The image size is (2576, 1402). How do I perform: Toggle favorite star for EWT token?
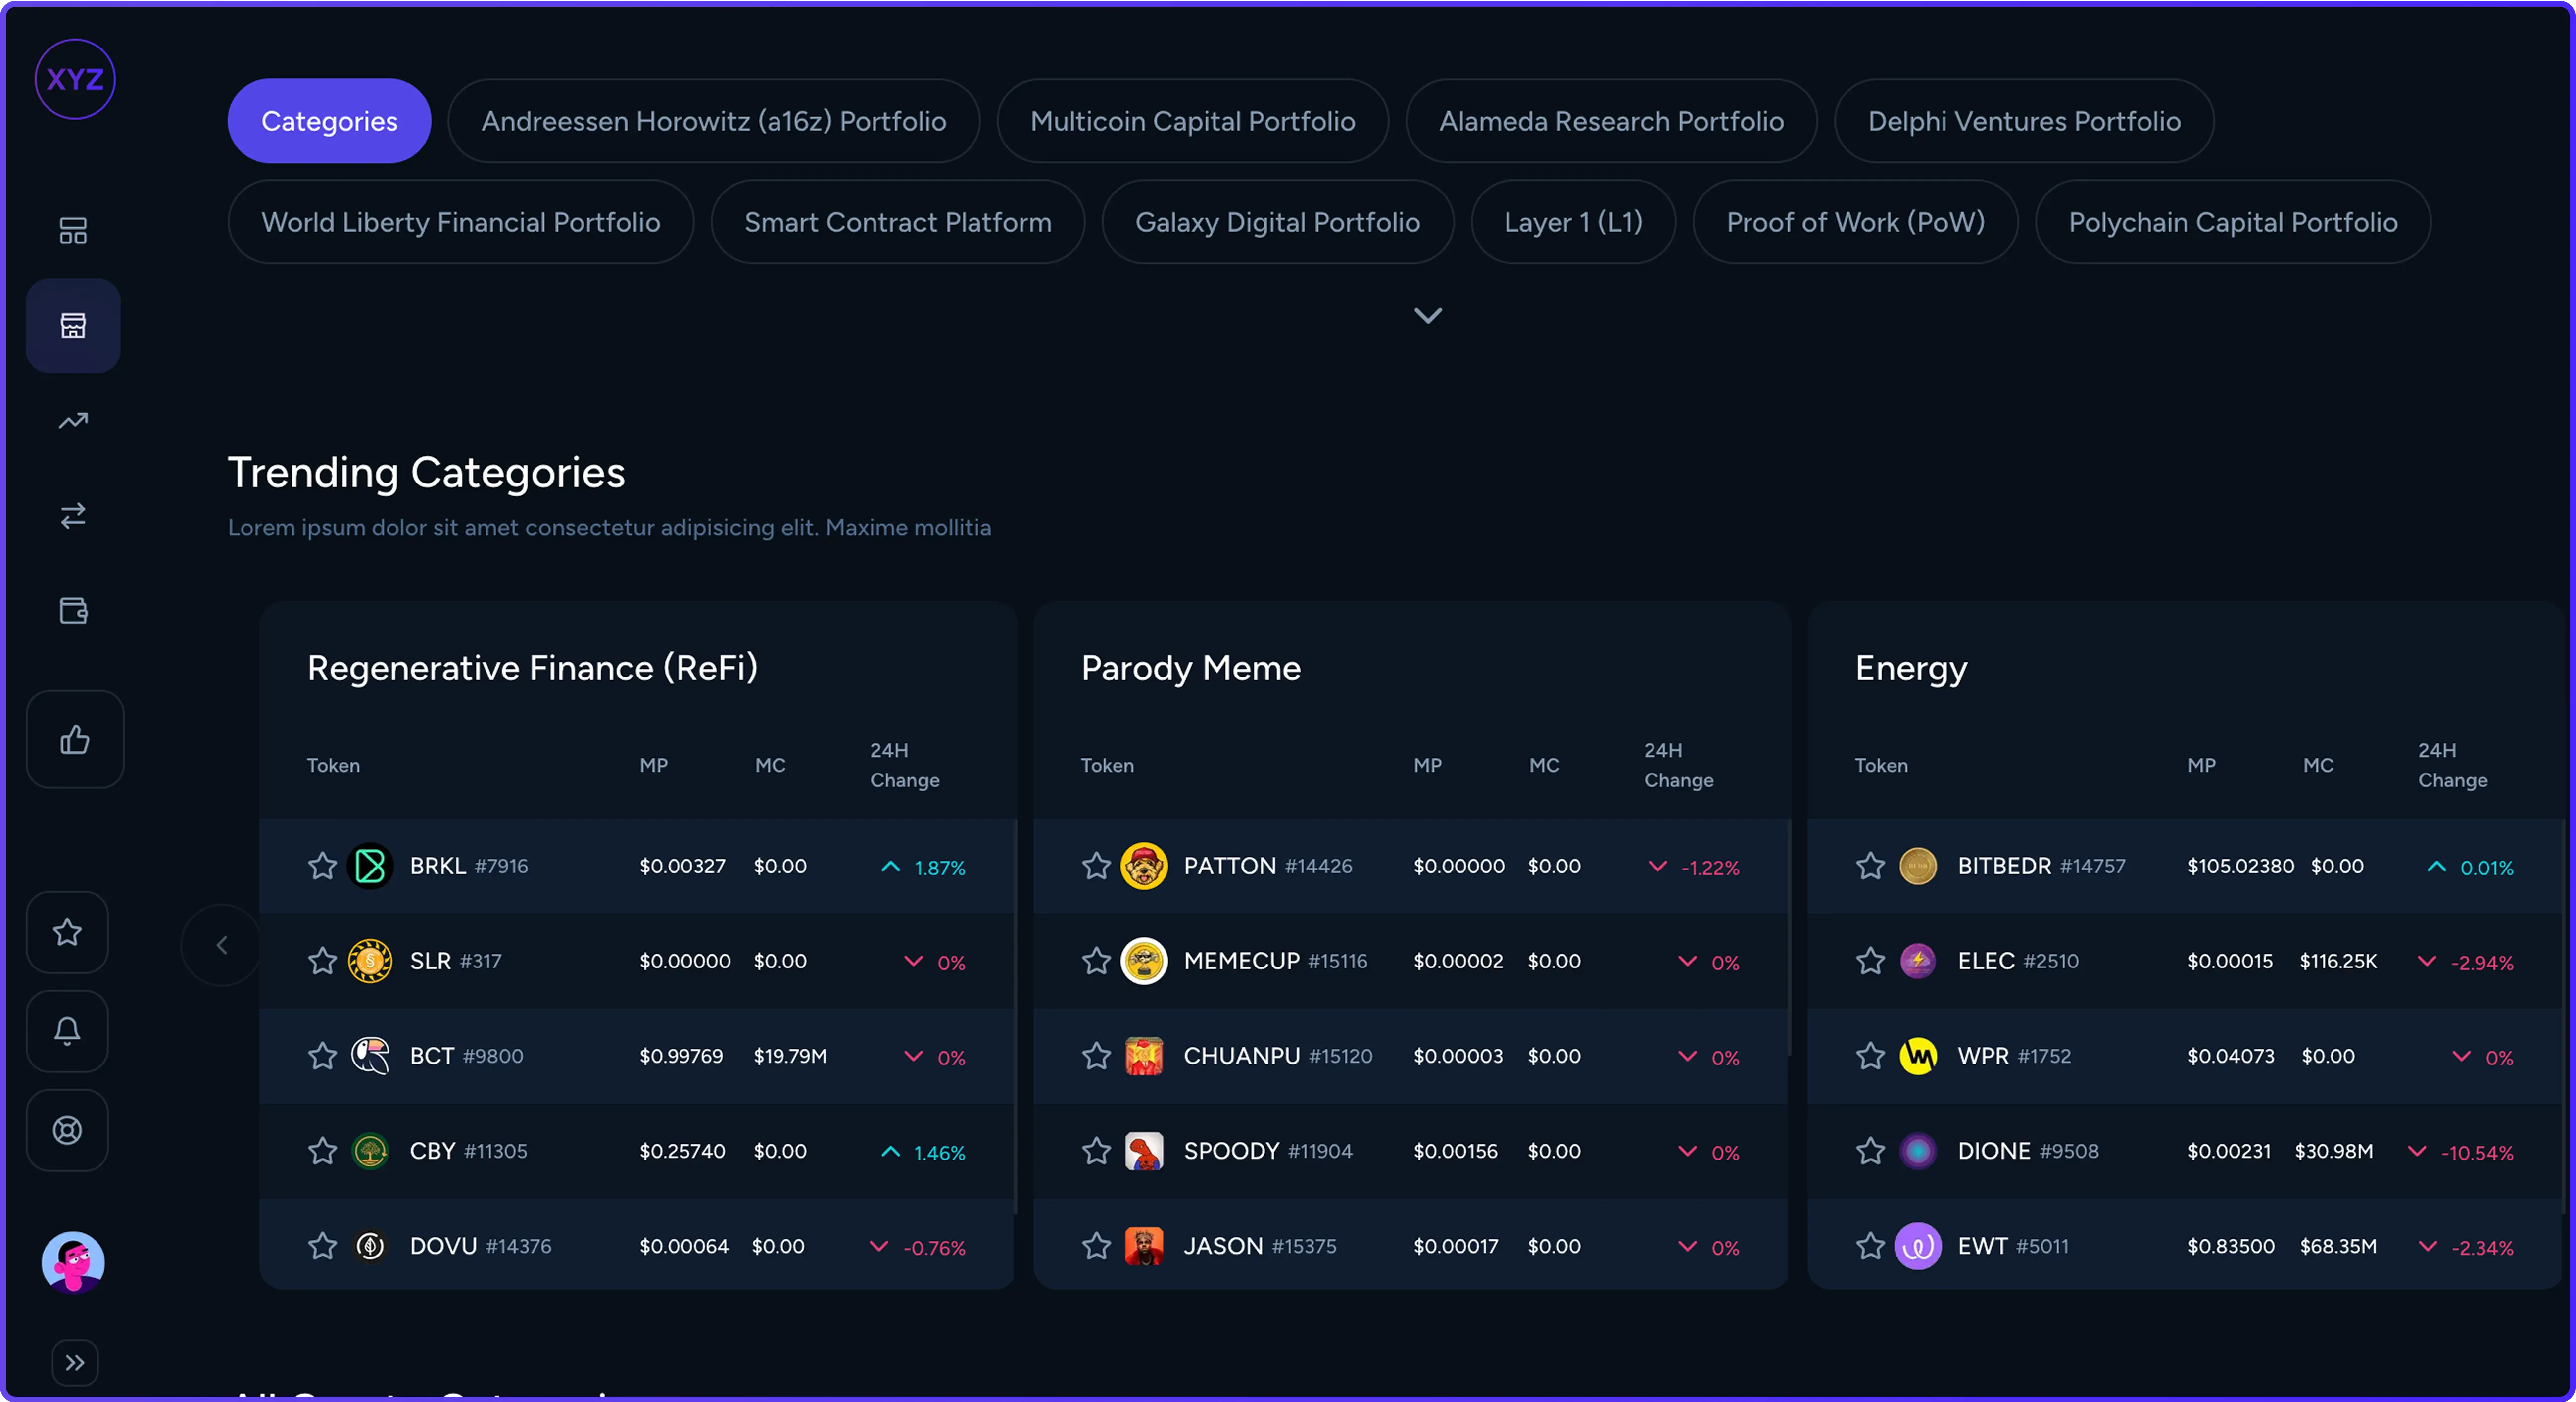point(1870,1246)
